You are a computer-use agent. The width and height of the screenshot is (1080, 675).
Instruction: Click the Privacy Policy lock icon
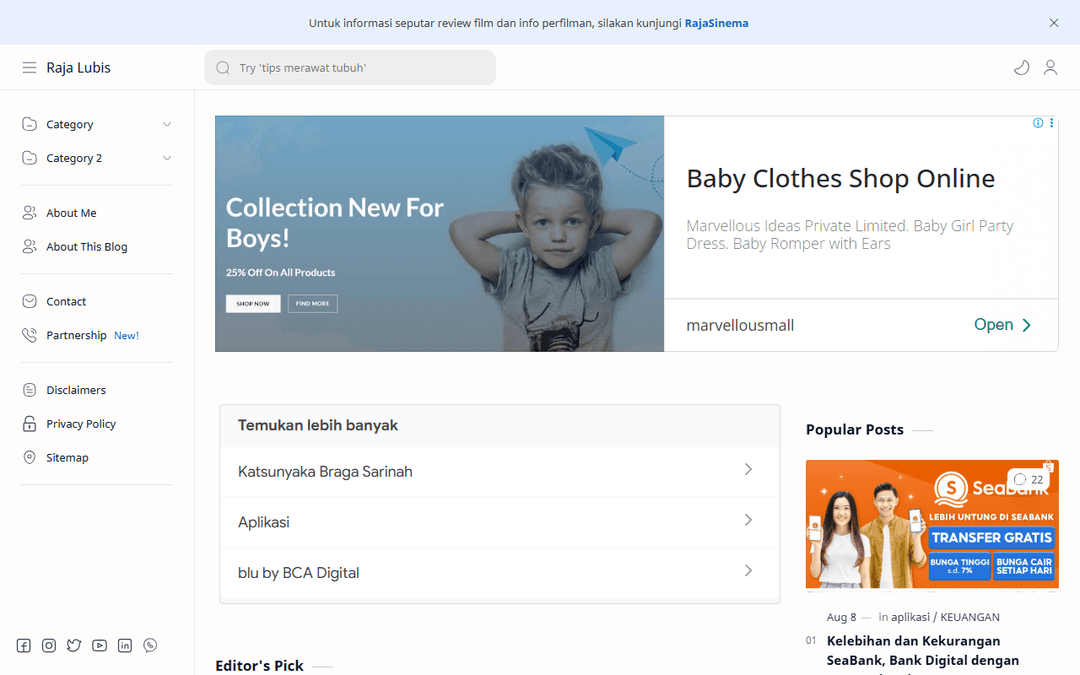click(30, 424)
